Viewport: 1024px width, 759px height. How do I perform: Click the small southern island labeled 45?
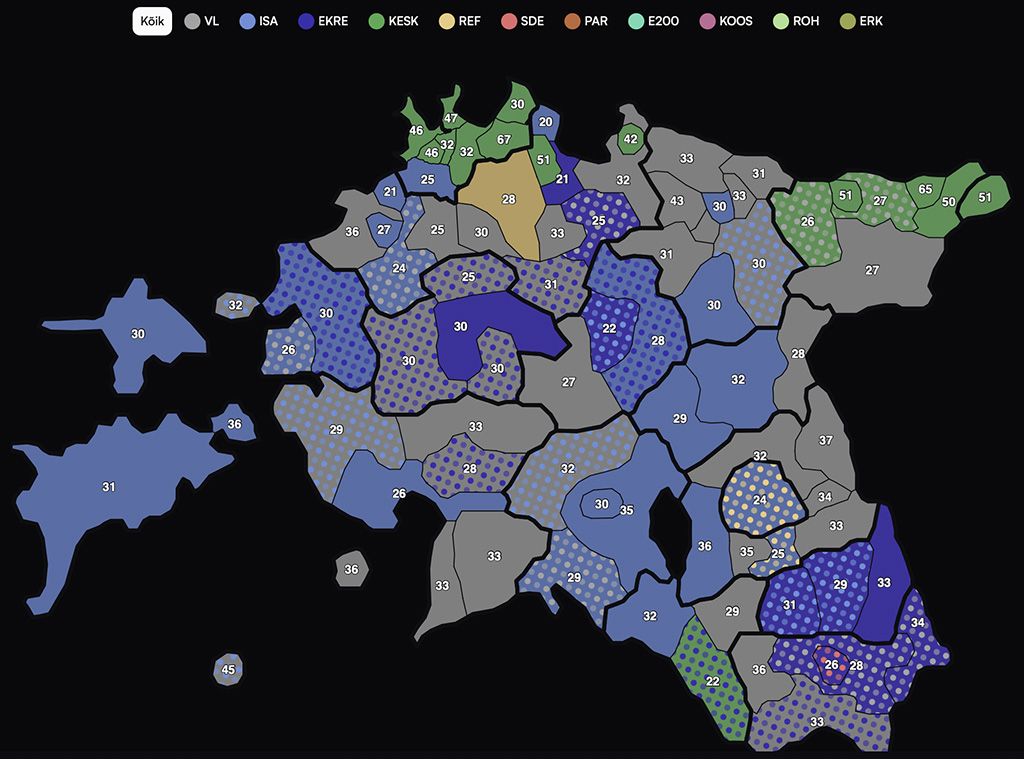(x=228, y=670)
